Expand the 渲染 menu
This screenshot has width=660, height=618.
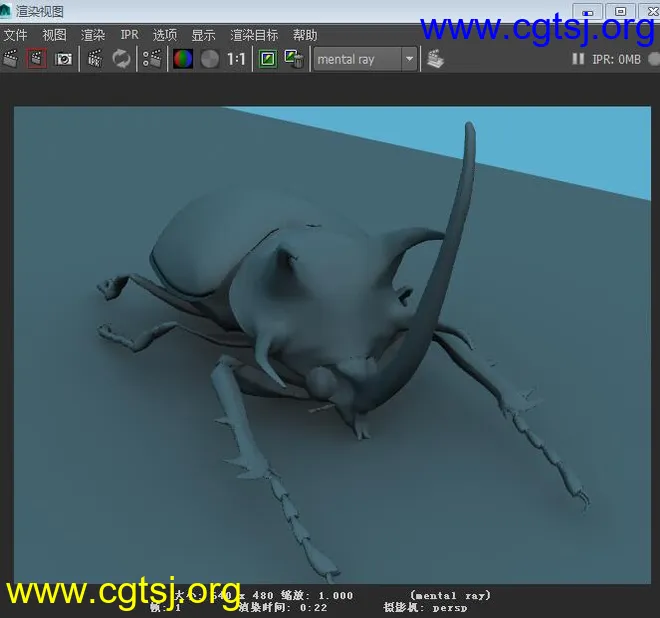[93, 35]
